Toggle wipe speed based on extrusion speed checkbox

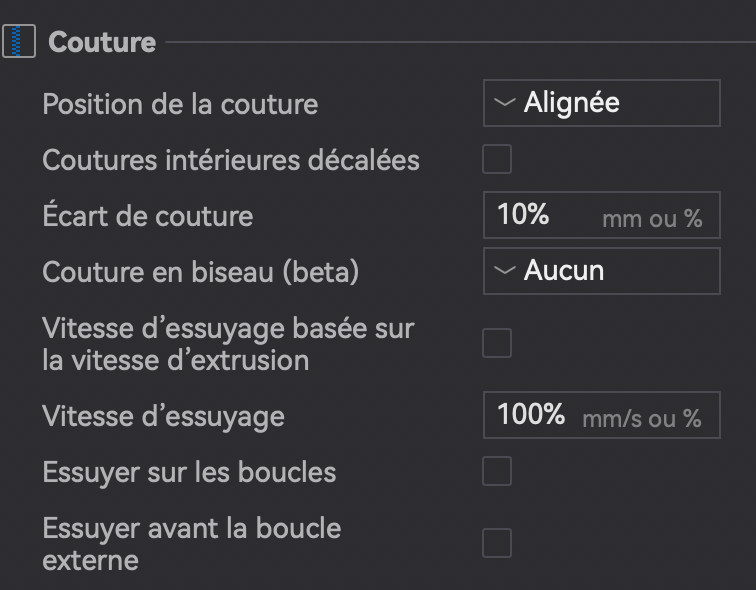497,343
